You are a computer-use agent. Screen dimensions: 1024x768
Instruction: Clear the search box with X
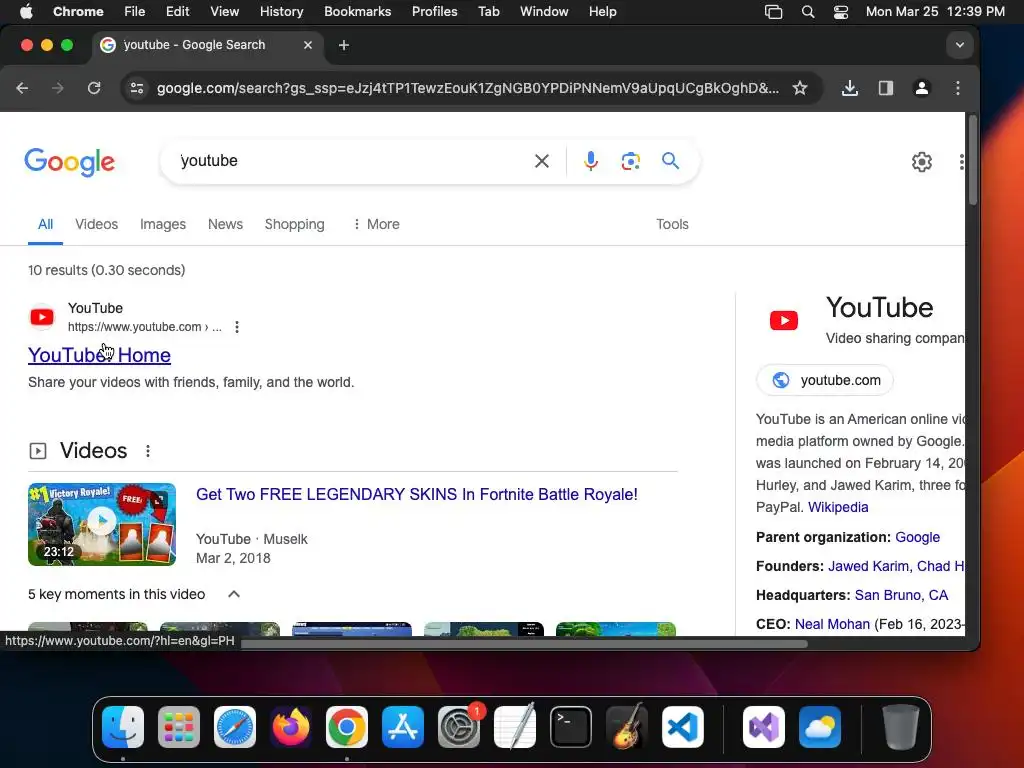[x=541, y=161]
